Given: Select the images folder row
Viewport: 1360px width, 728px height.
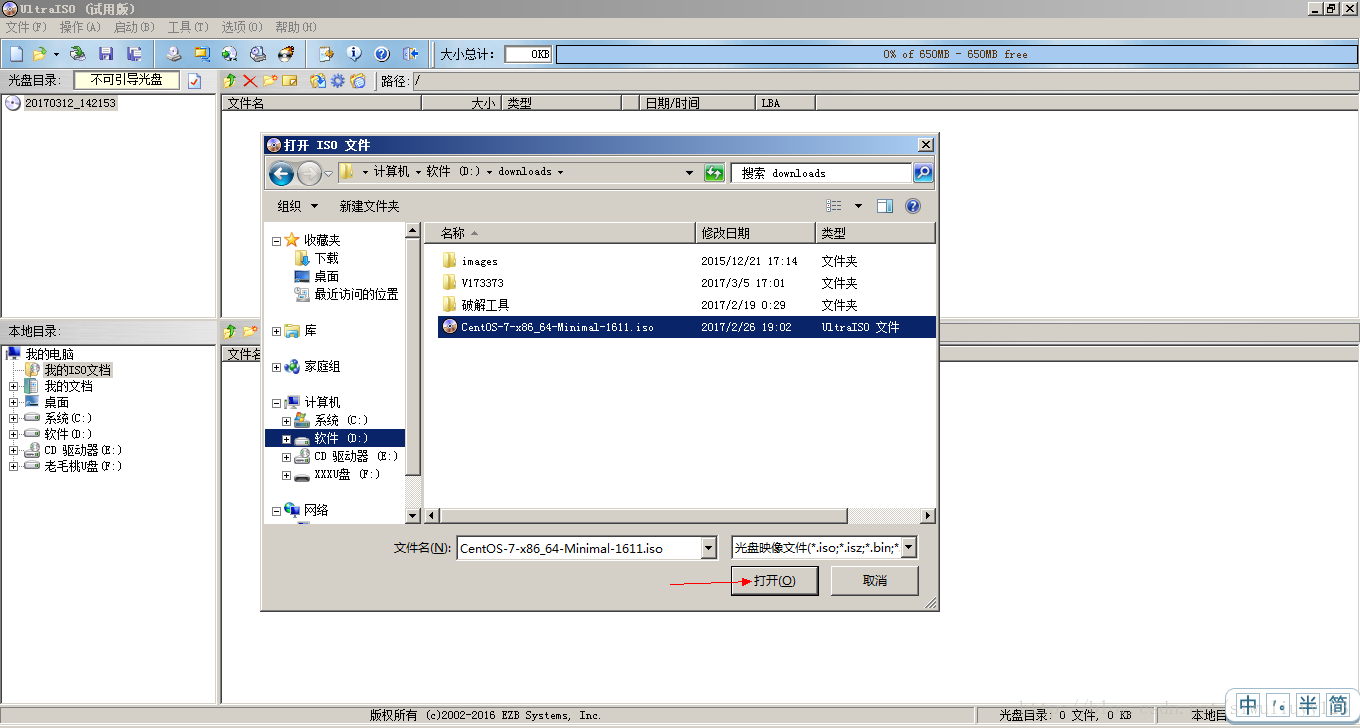Looking at the screenshot, I should [x=686, y=261].
